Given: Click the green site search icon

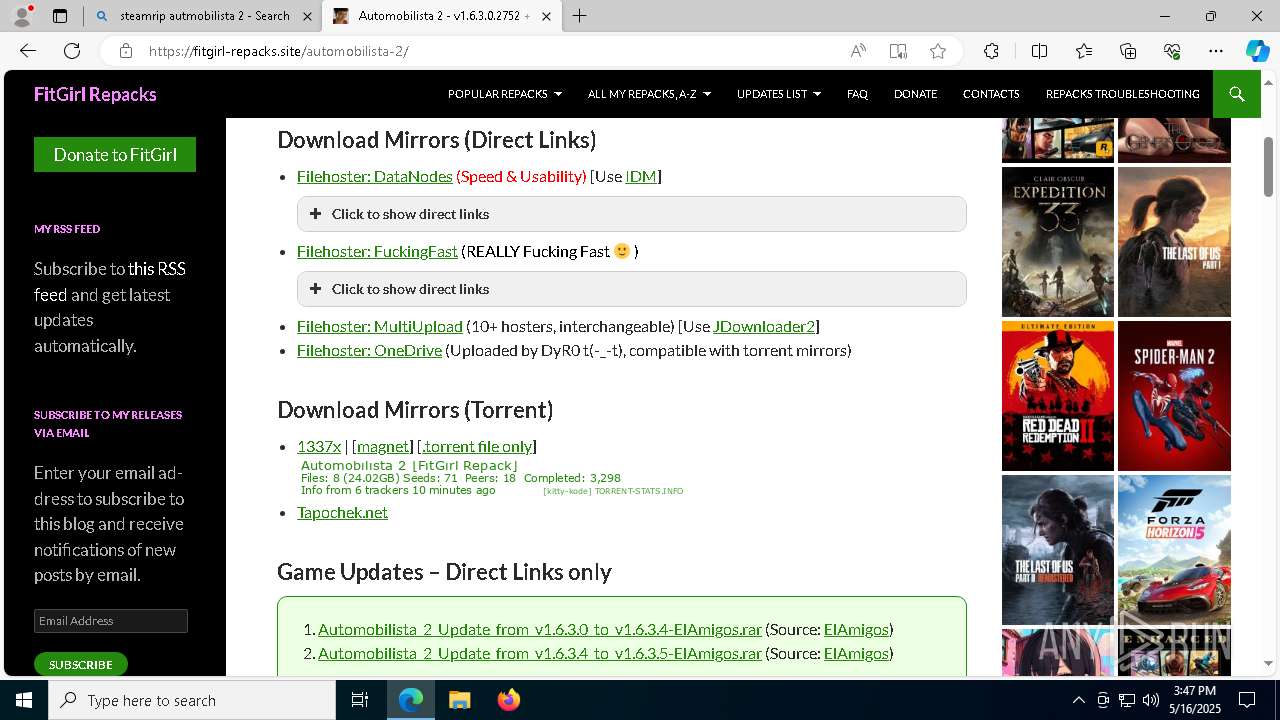Looking at the screenshot, I should point(1237,94).
